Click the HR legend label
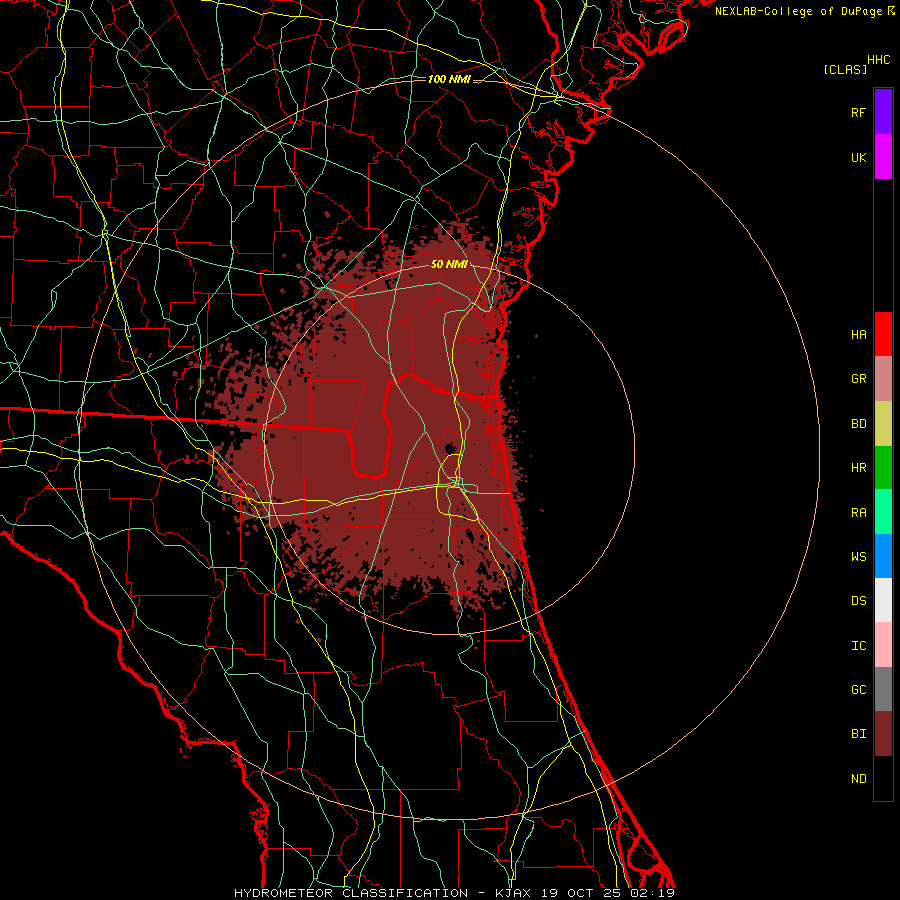Image resolution: width=900 pixels, height=900 pixels. [858, 468]
